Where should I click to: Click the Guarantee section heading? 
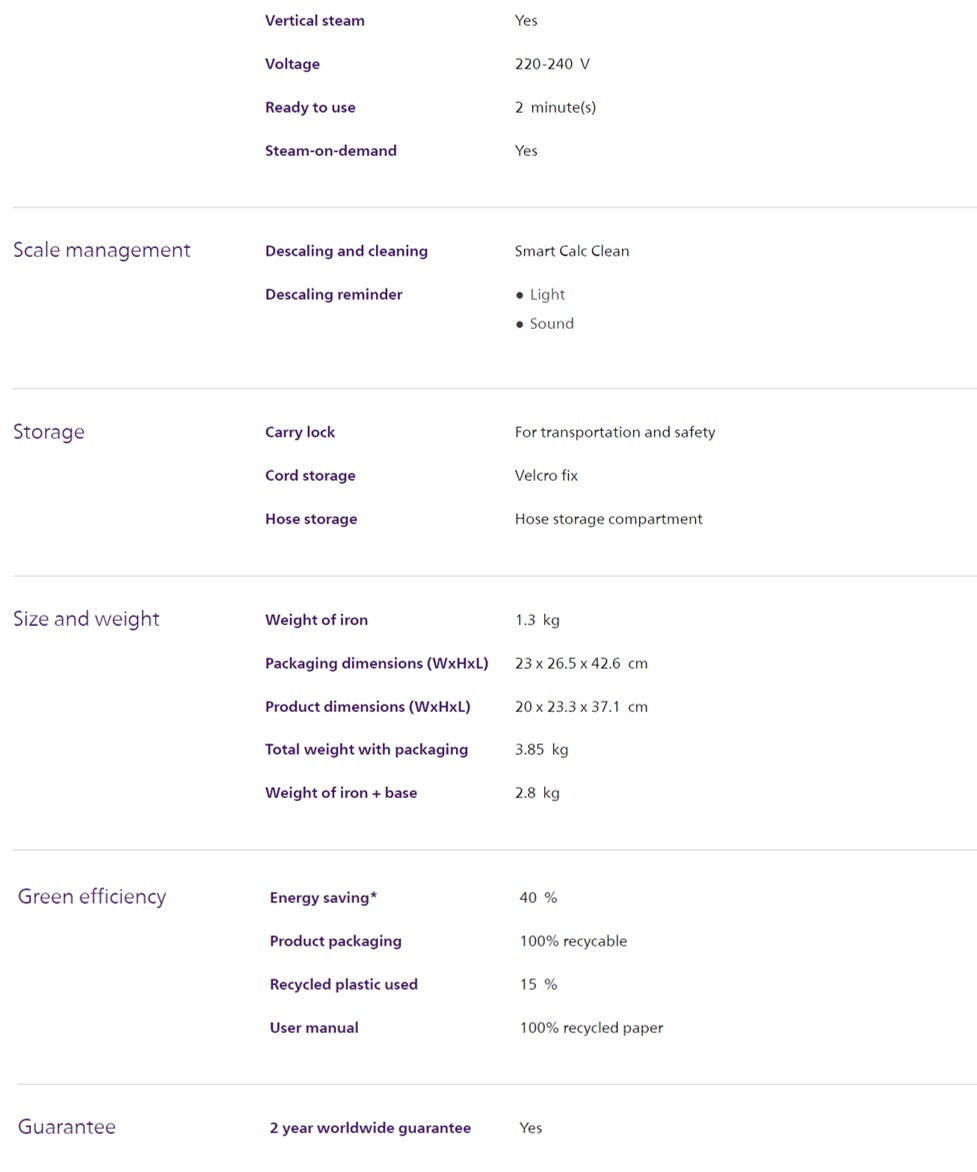(x=66, y=1127)
